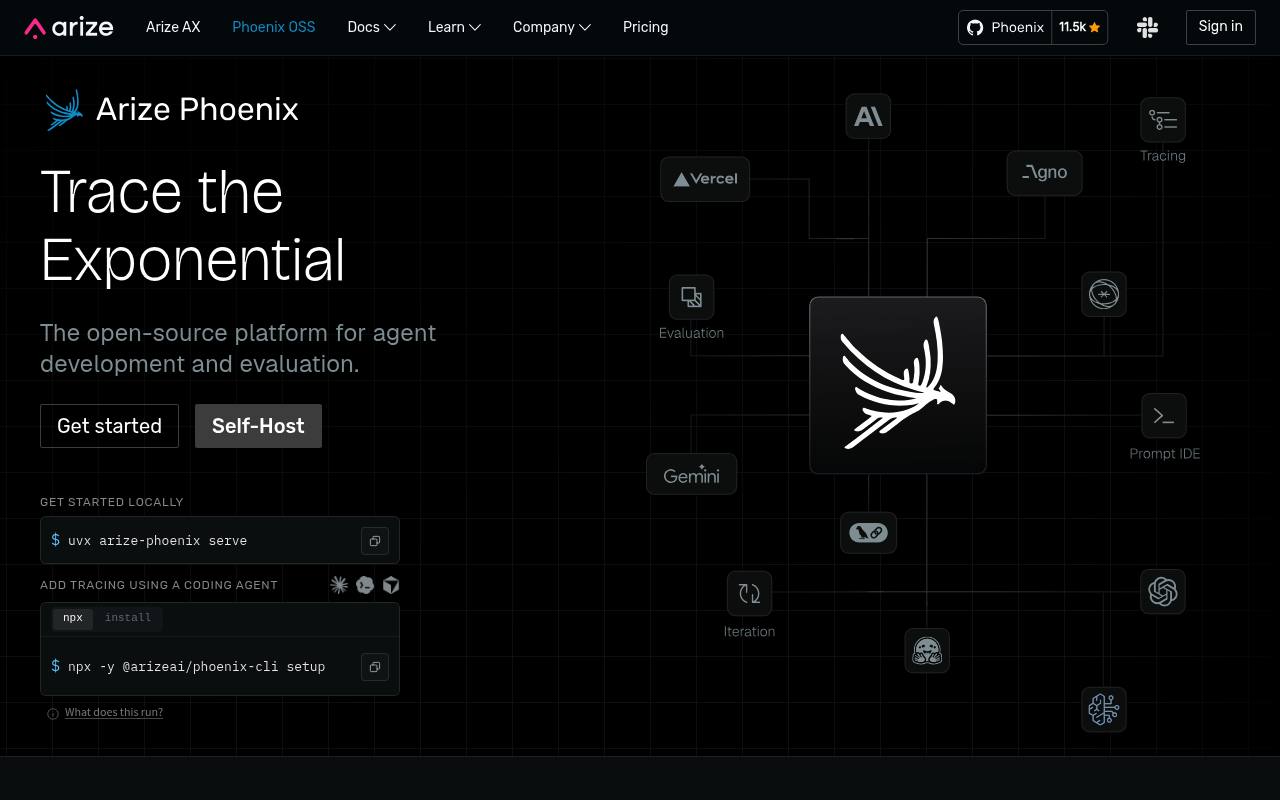This screenshot has height=800, width=1280.
Task: Click the uvx arize-phoenix serve command text
Action: [157, 541]
